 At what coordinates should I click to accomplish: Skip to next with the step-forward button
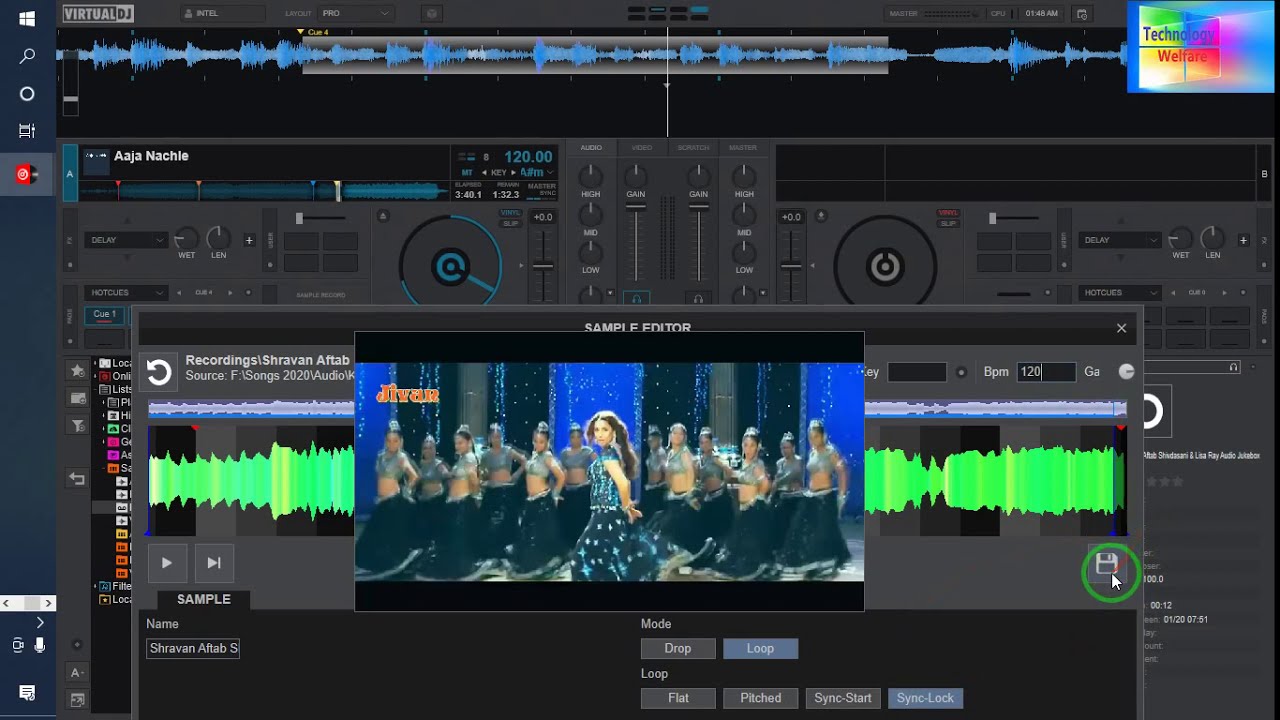coord(214,563)
